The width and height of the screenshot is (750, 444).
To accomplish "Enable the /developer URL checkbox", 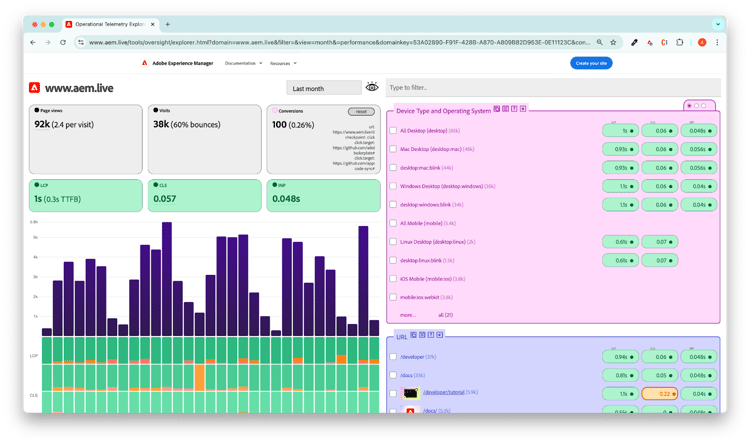I will tap(393, 356).
